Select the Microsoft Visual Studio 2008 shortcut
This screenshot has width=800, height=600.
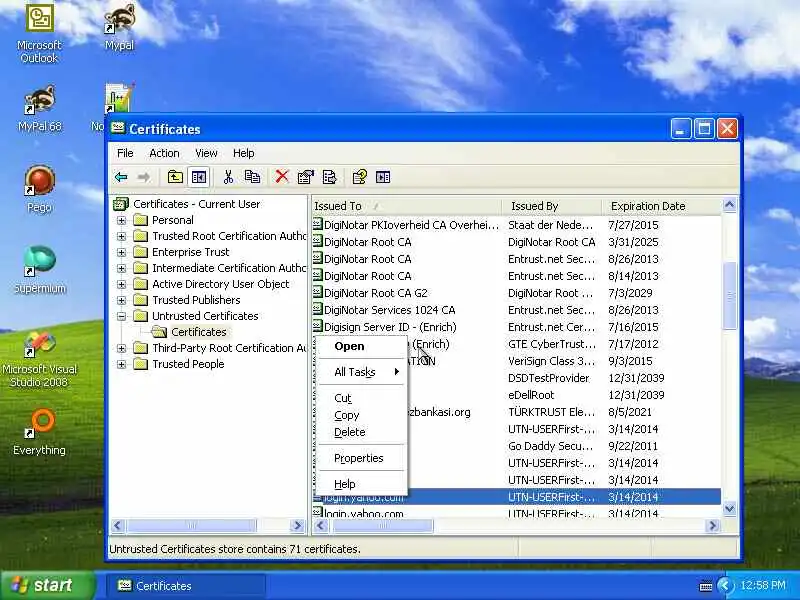click(39, 358)
